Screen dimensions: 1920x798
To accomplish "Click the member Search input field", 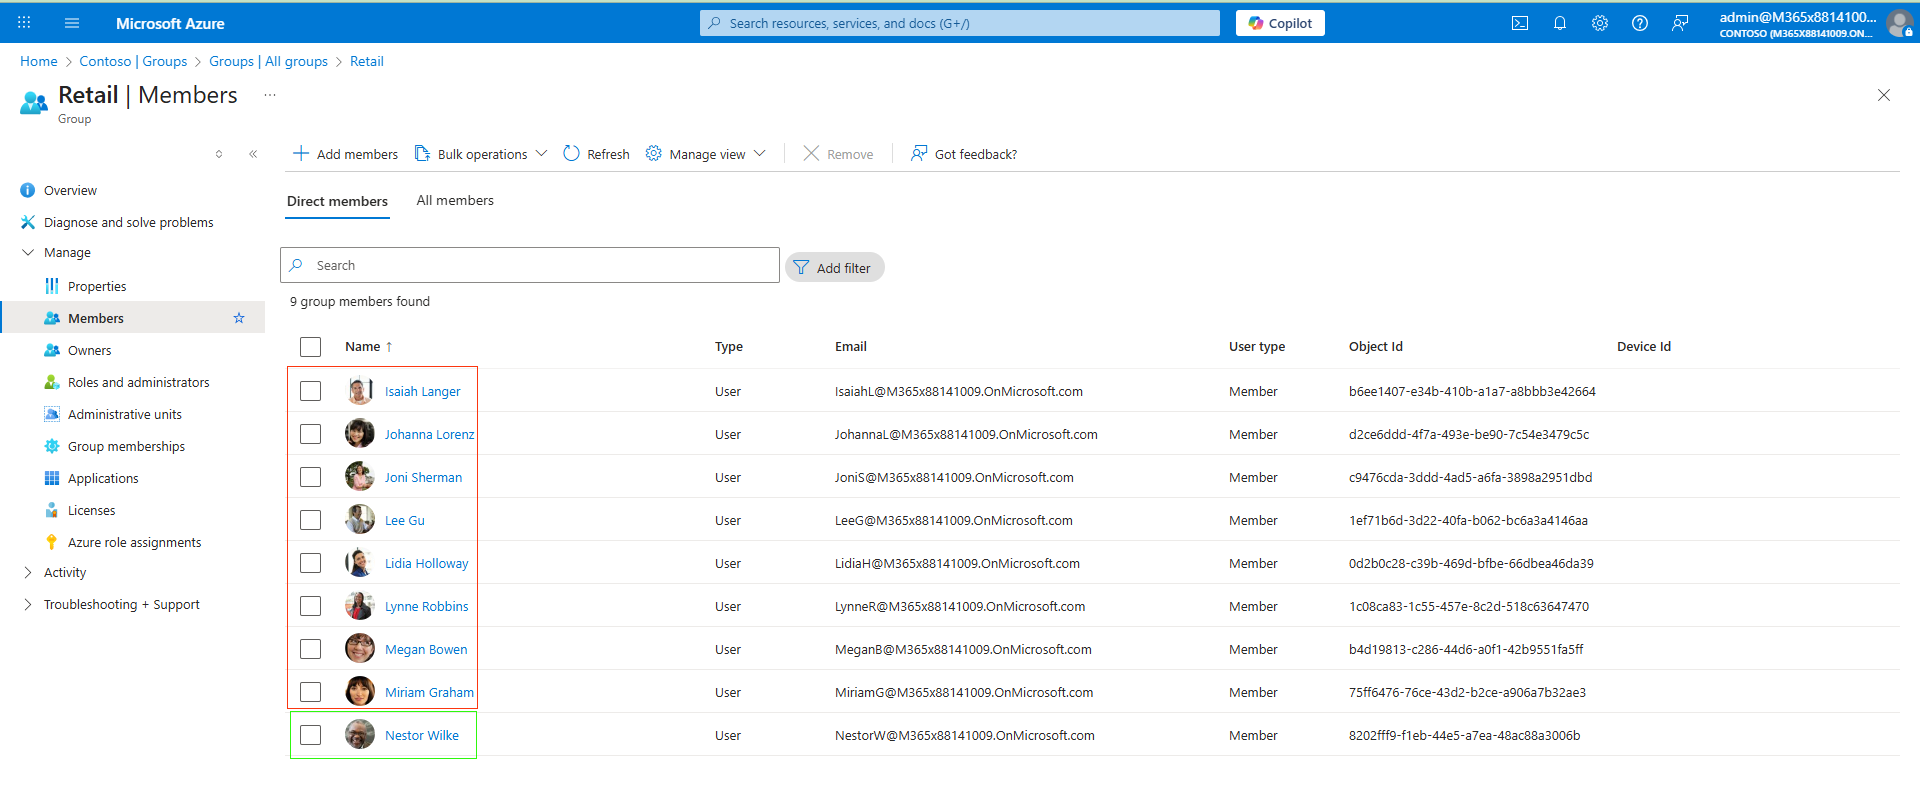I will pyautogui.click(x=540, y=266).
